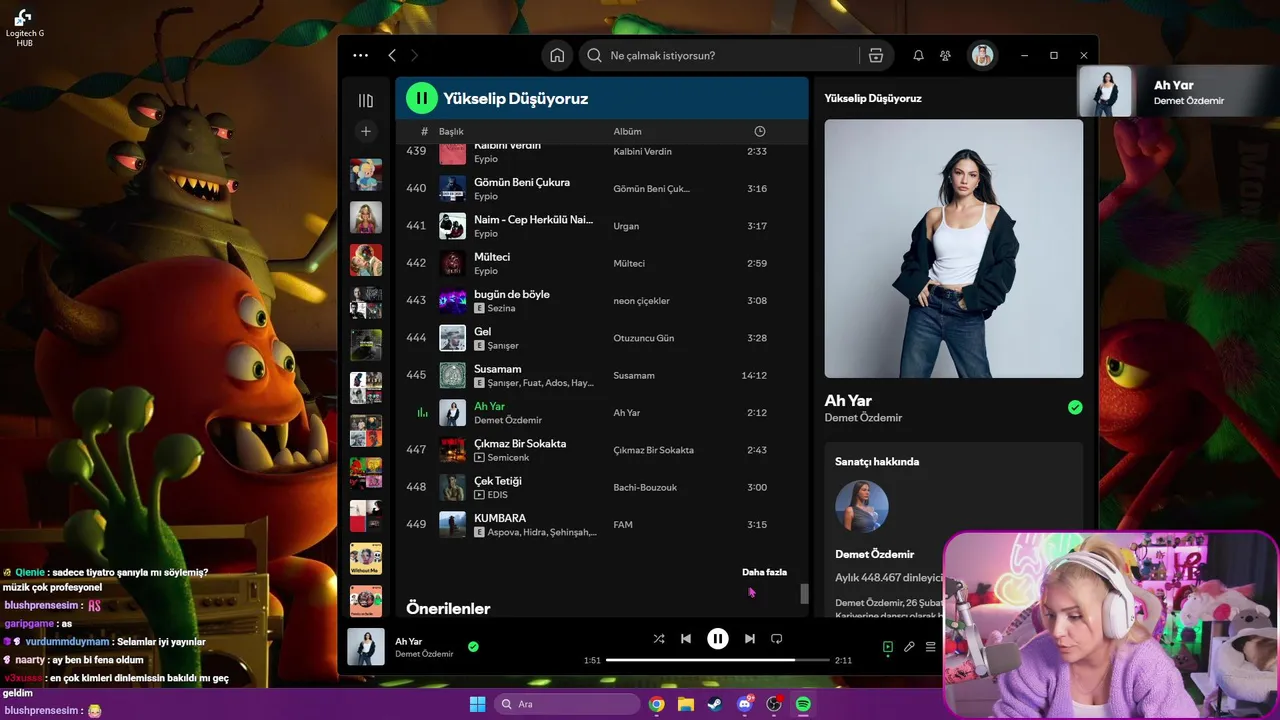The height and width of the screenshot is (720, 1280).
Task: Remove Ah Yar from liked songs in player bar
Action: click(x=473, y=646)
